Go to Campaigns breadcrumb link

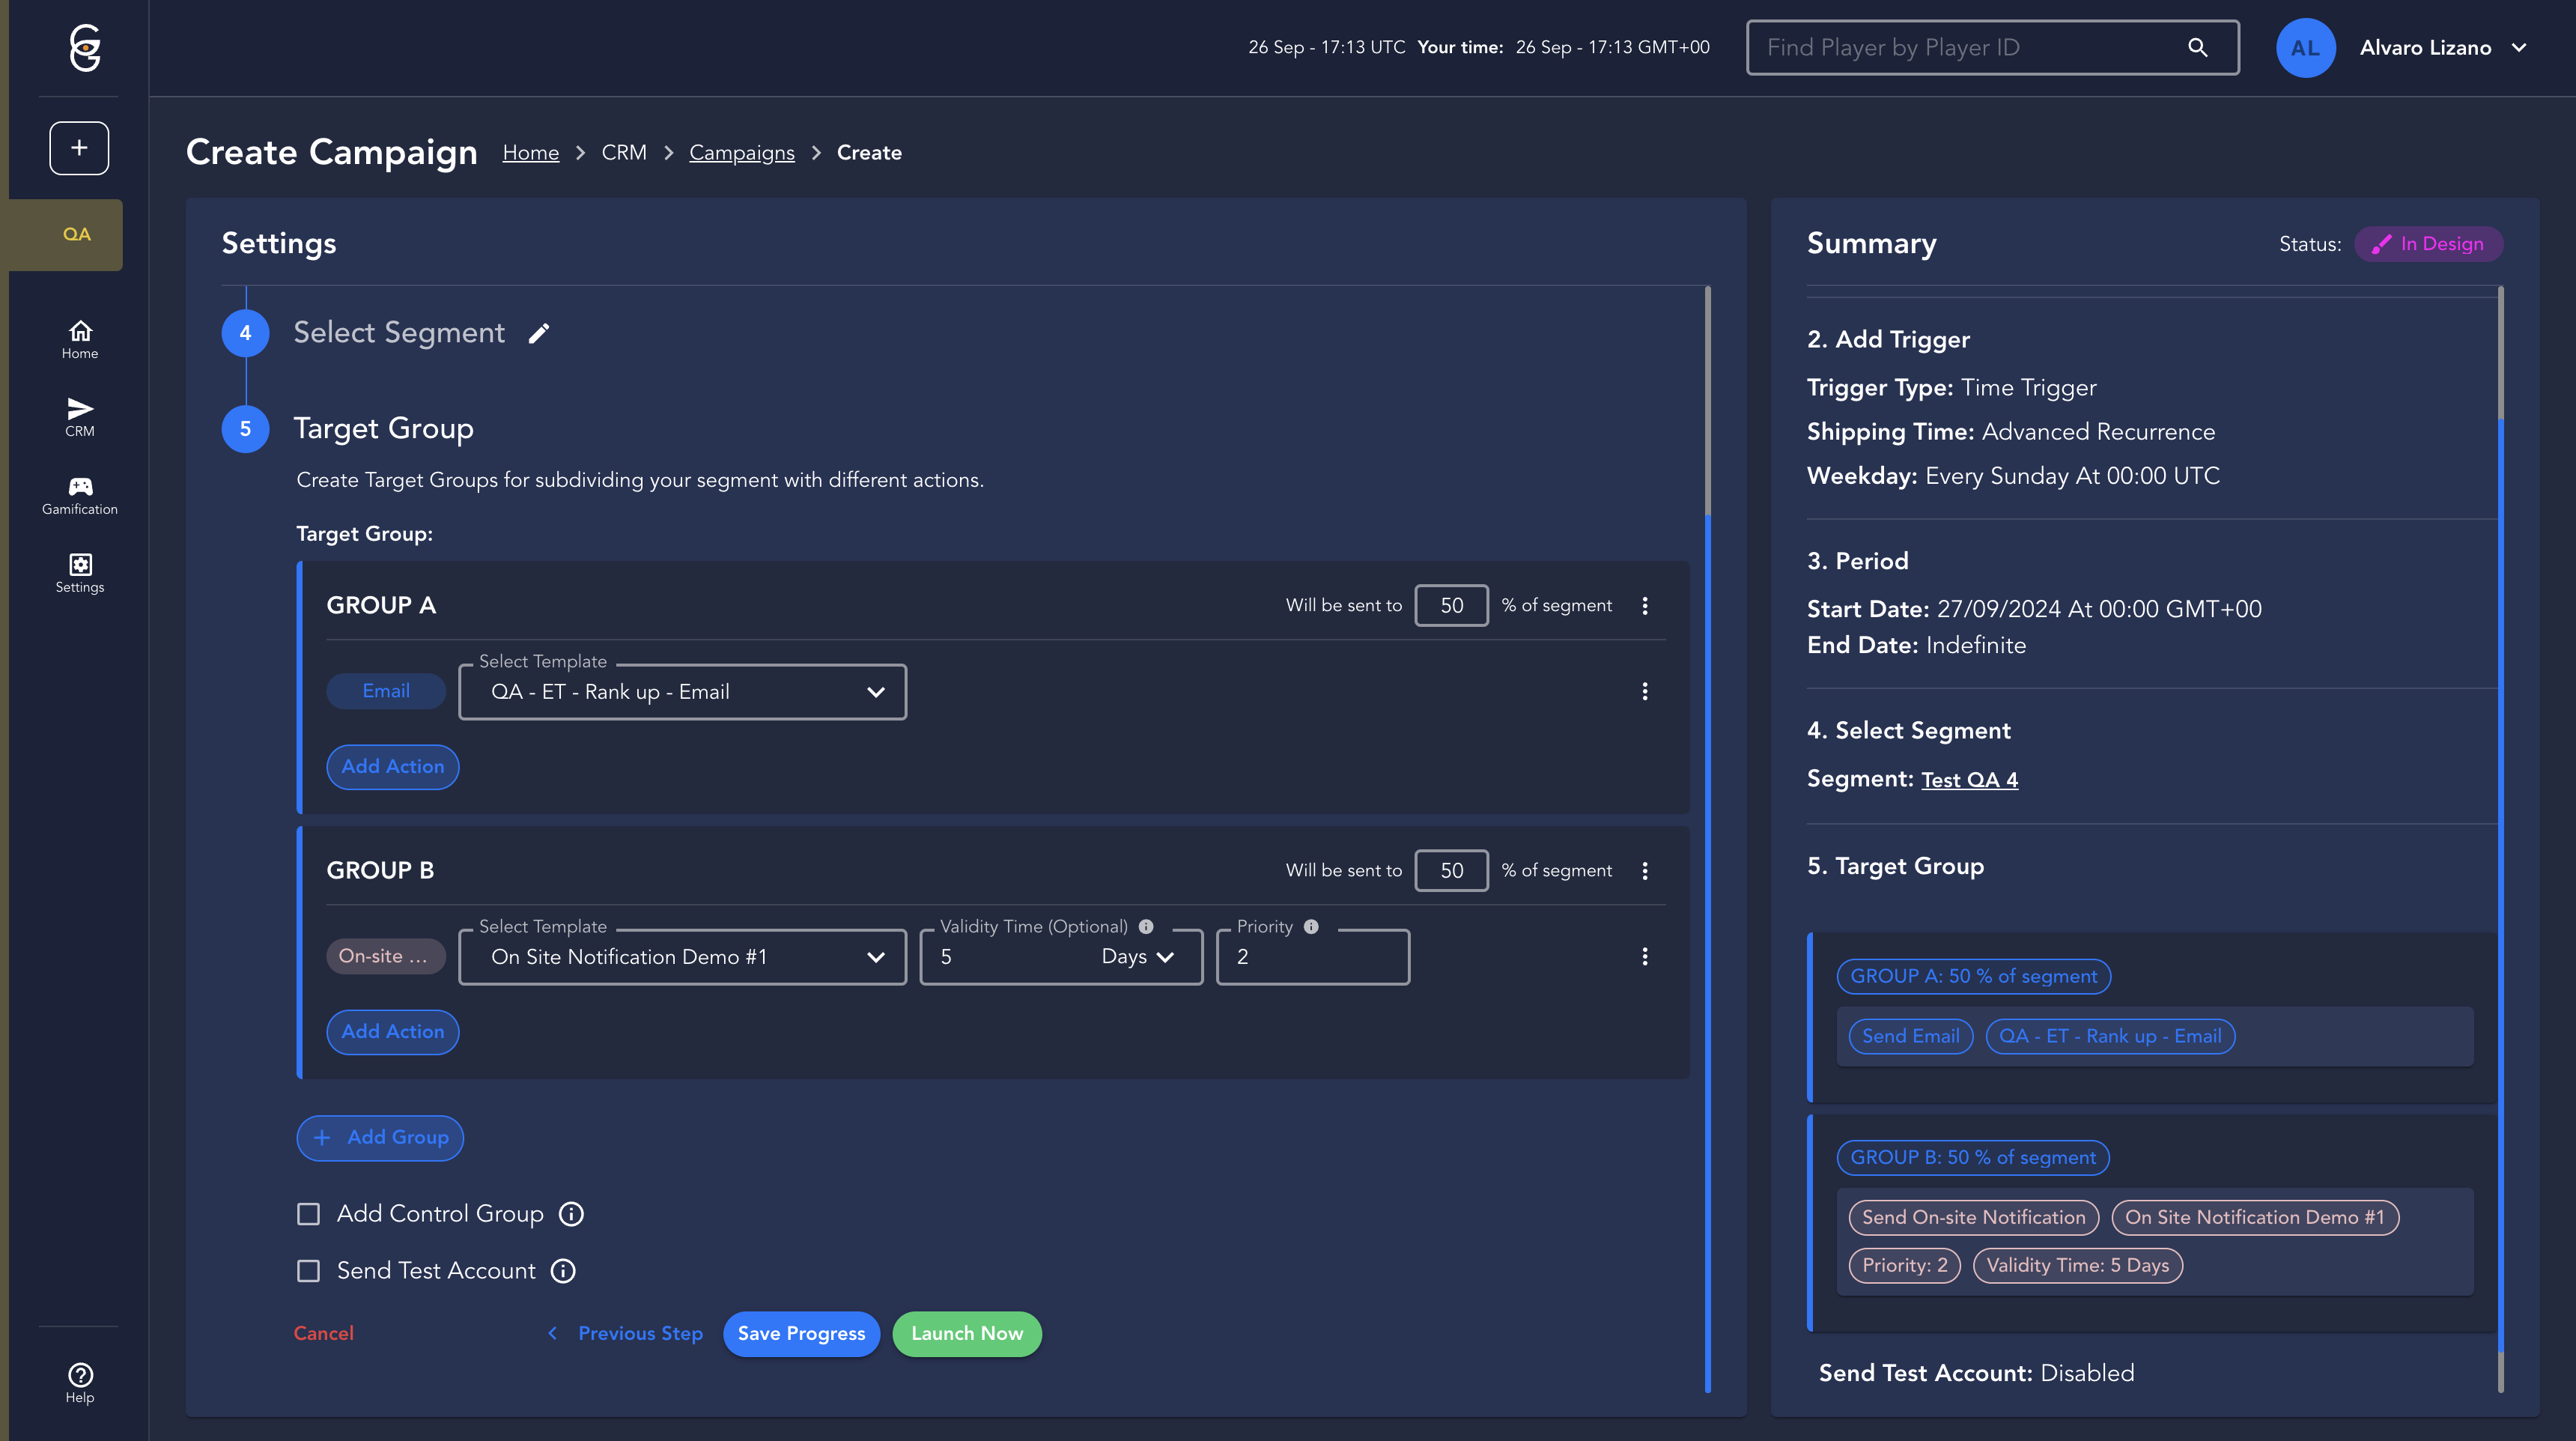741,153
